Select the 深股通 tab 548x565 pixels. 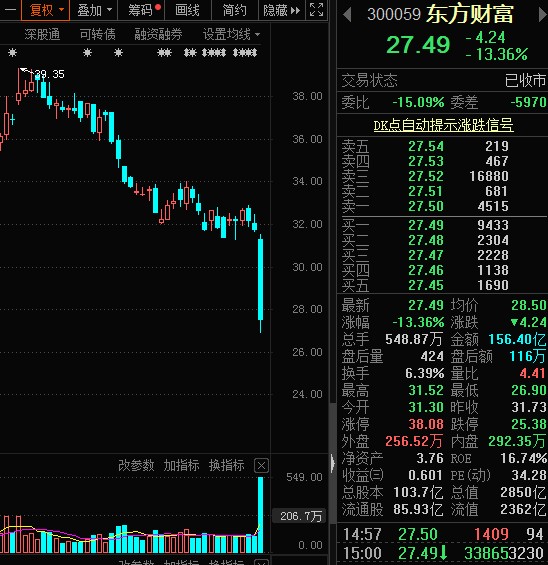point(42,35)
